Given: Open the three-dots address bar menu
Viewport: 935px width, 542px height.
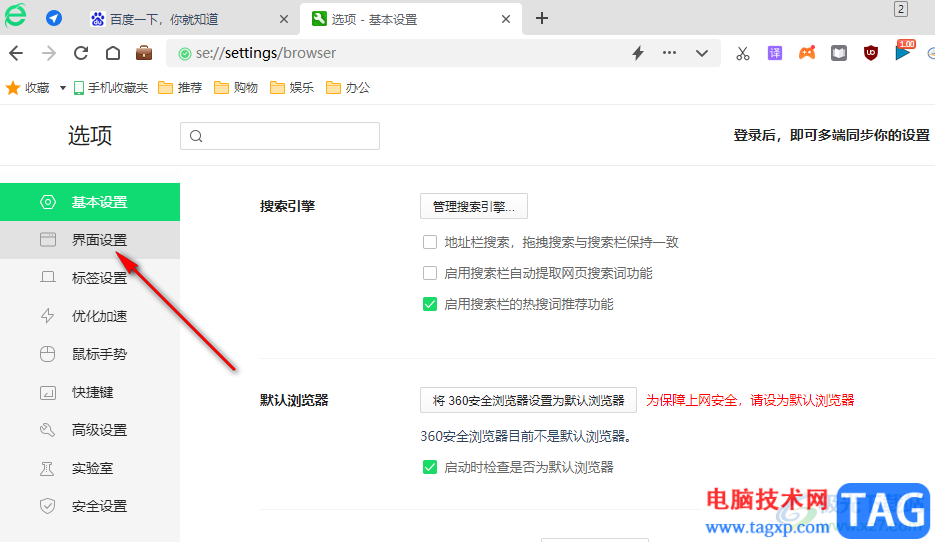Looking at the screenshot, I should pos(670,52).
